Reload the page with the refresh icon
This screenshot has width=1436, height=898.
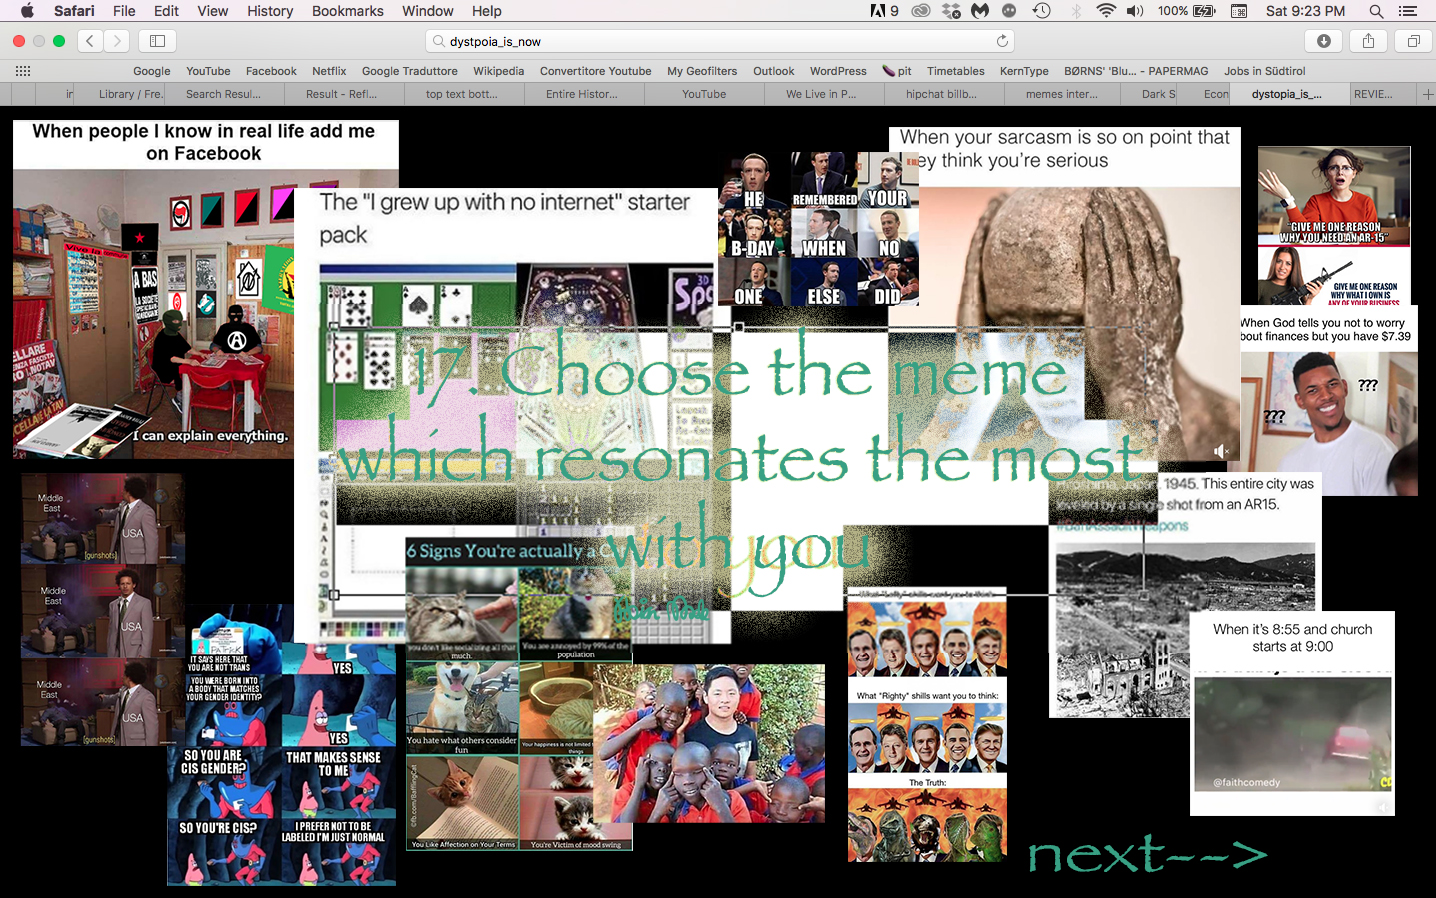click(1002, 41)
